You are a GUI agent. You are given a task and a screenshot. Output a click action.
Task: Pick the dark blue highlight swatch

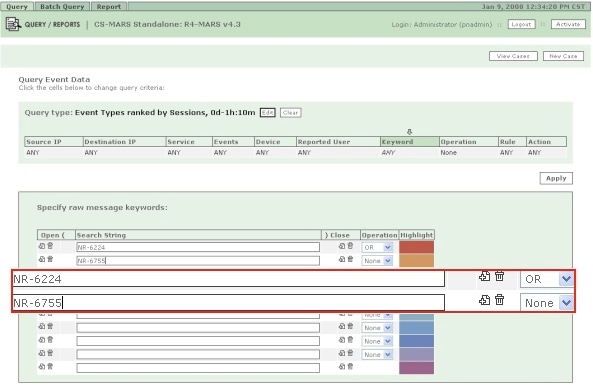[x=416, y=341]
